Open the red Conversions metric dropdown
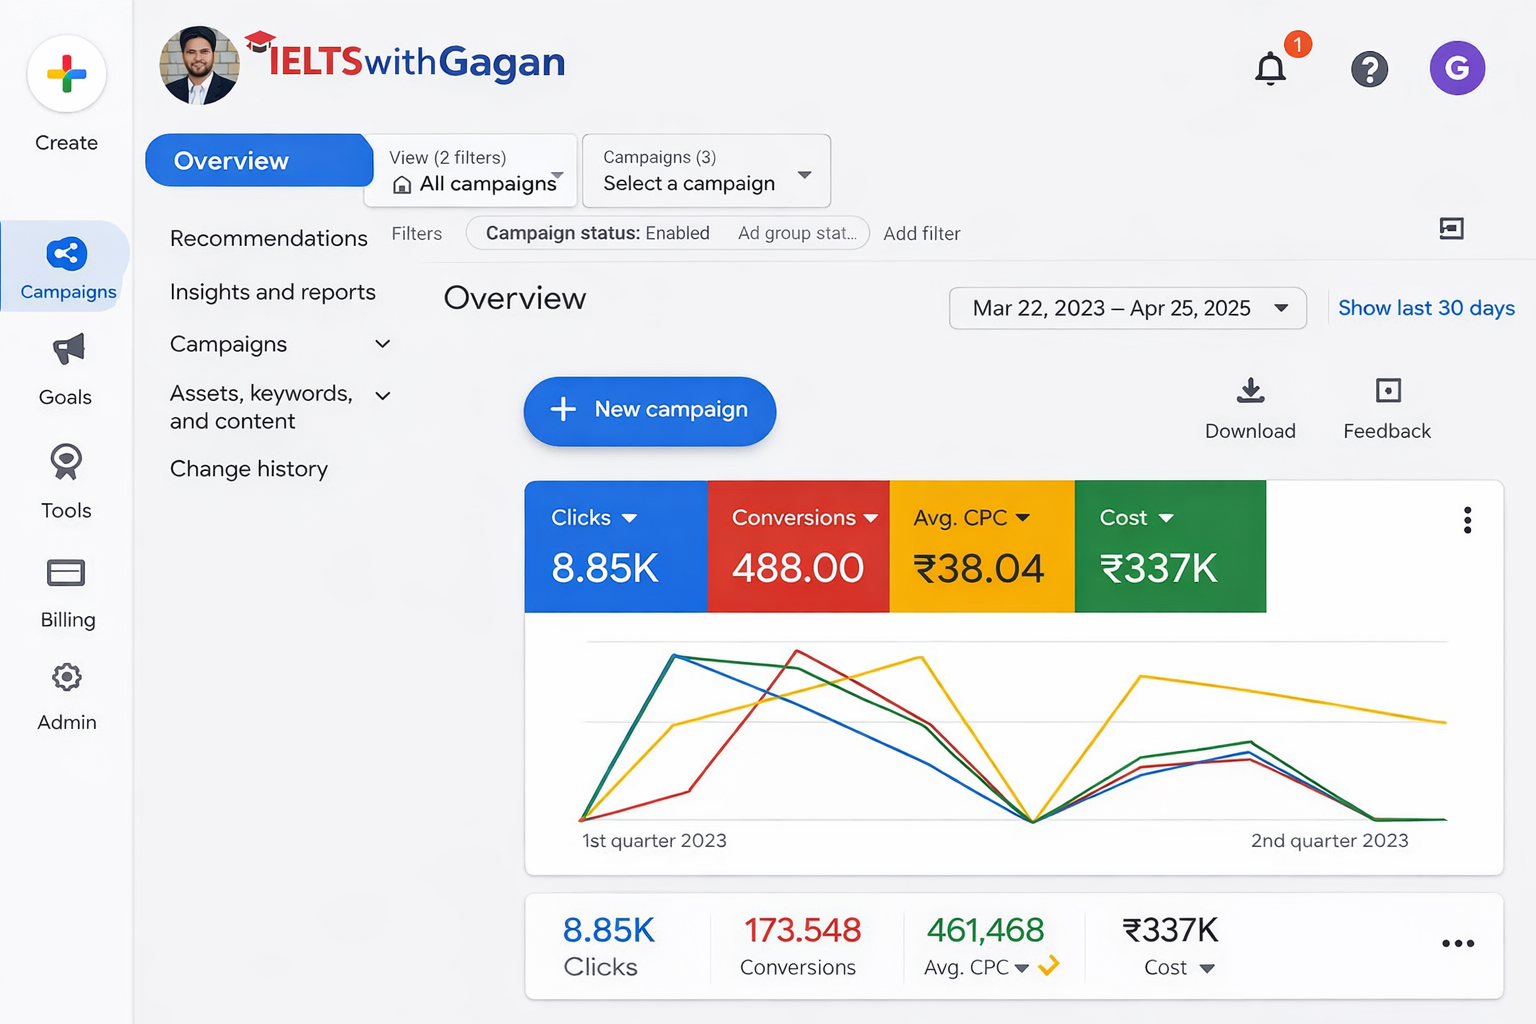The image size is (1536, 1024). point(871,518)
